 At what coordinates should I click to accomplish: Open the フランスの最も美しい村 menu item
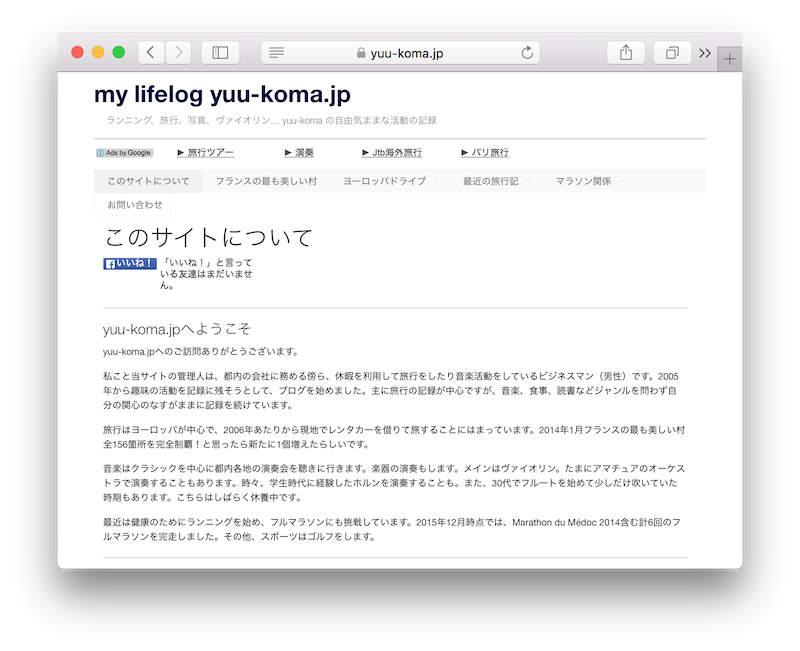(266, 181)
